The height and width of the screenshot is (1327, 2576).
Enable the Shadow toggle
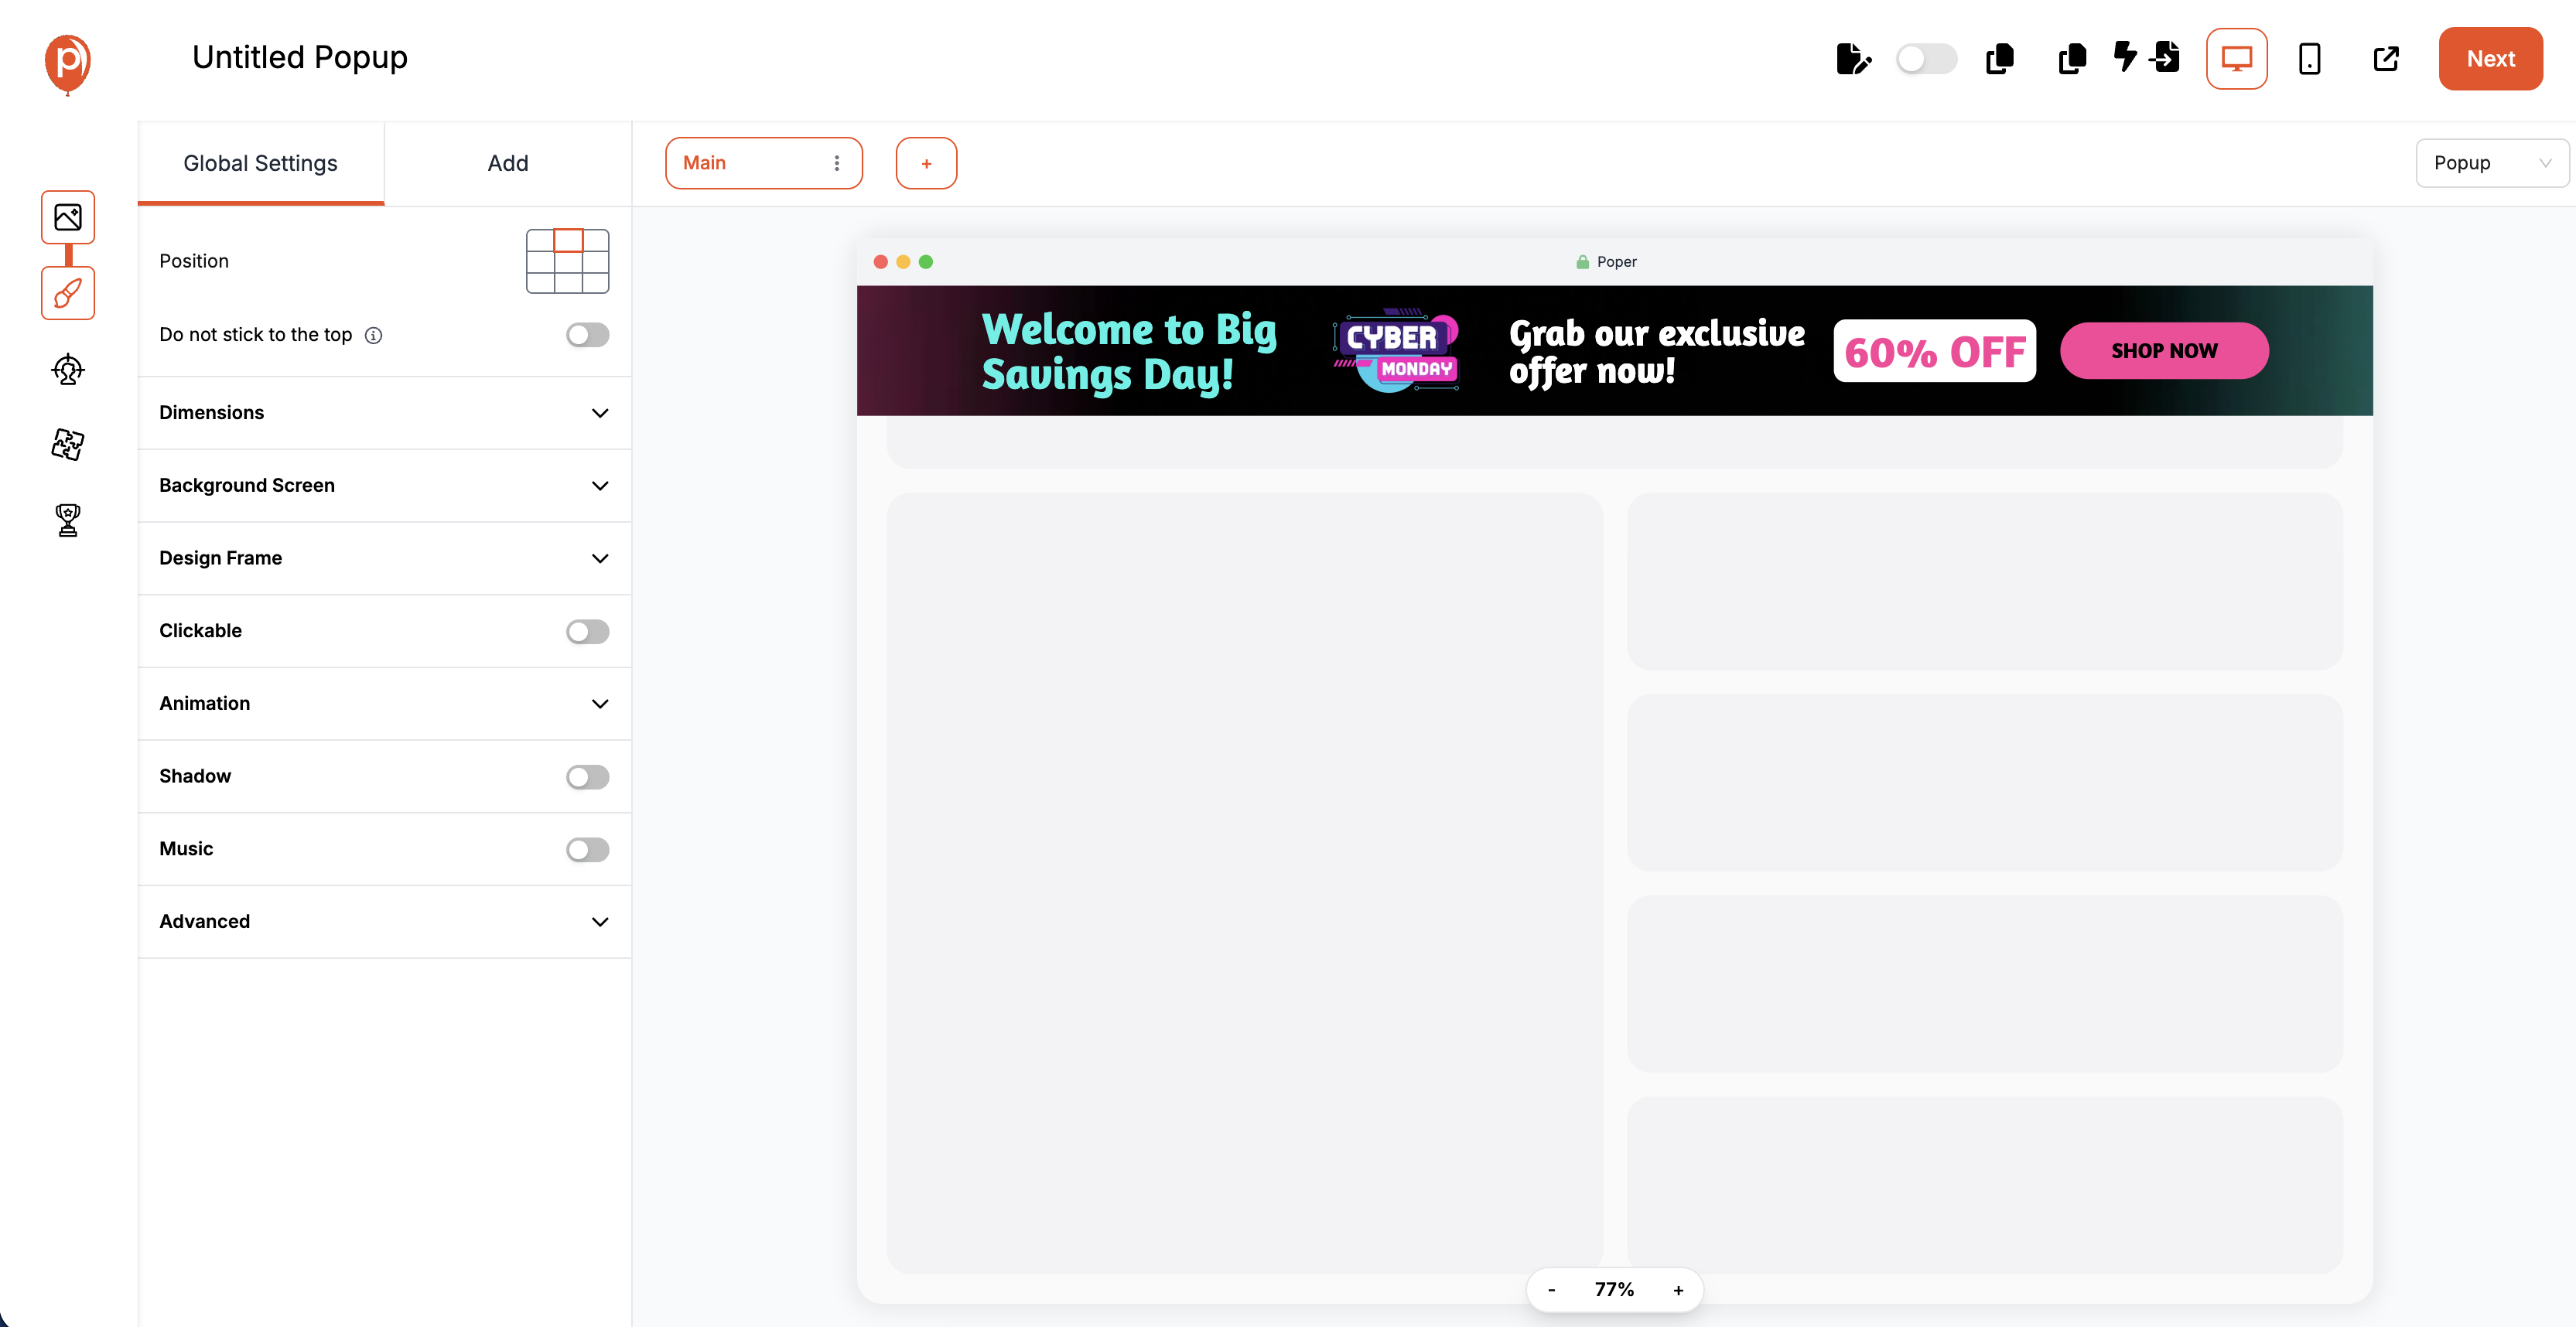click(587, 776)
